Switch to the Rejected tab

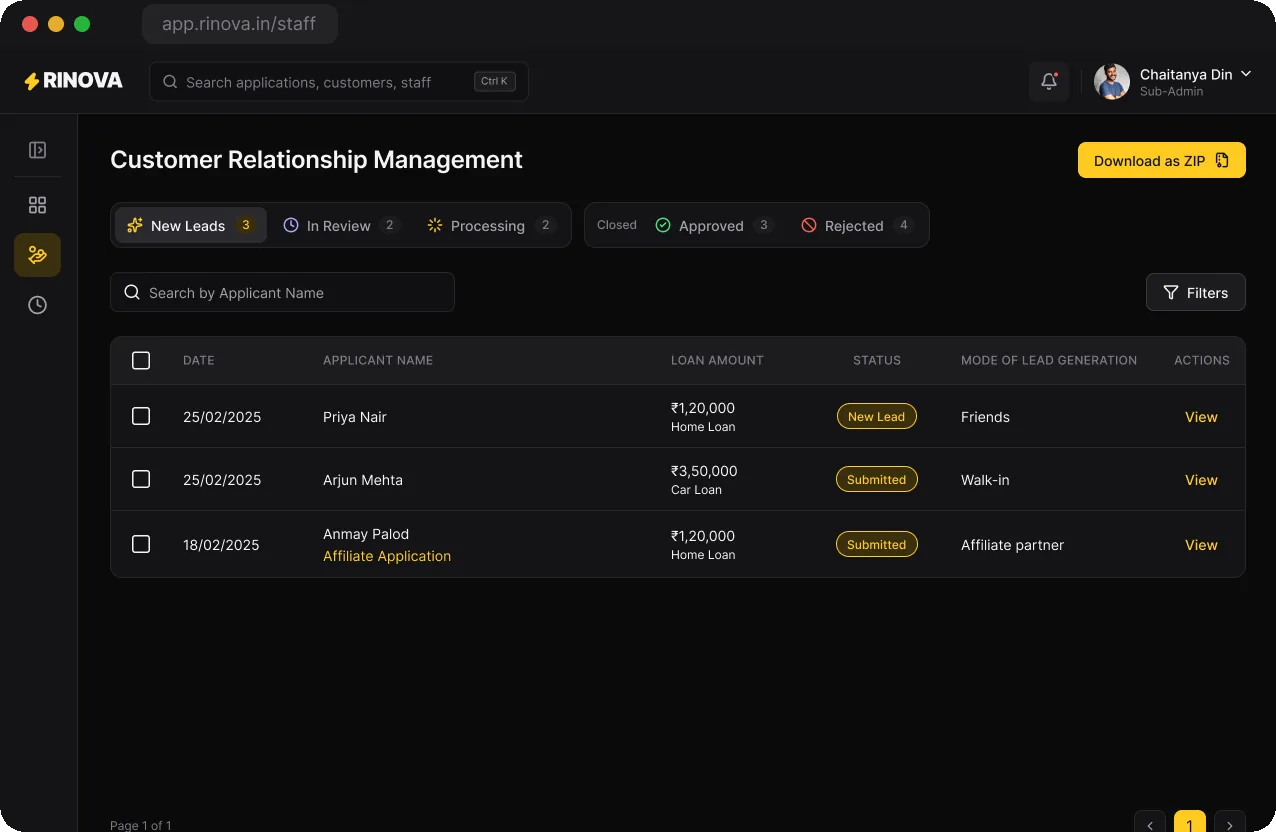[858, 225]
